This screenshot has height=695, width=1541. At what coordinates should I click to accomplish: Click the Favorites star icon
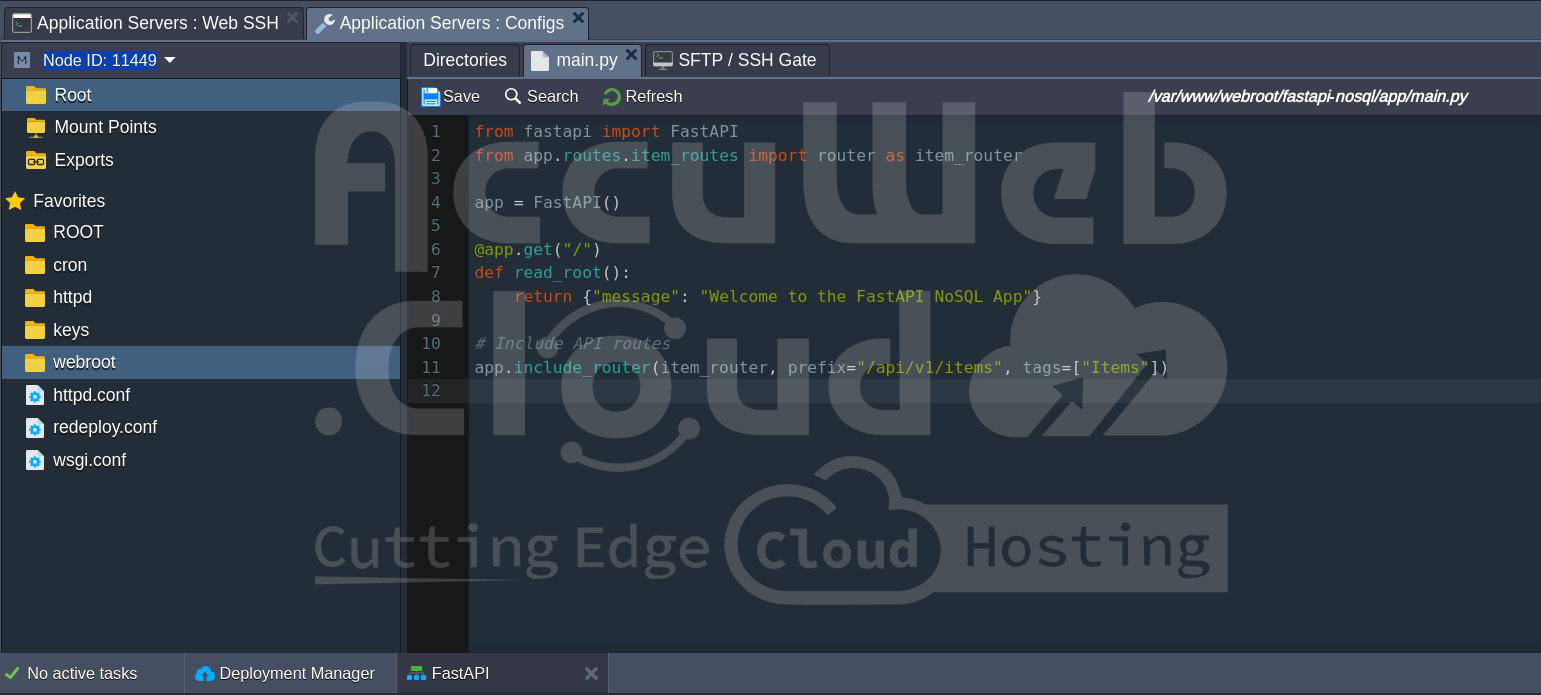(15, 201)
